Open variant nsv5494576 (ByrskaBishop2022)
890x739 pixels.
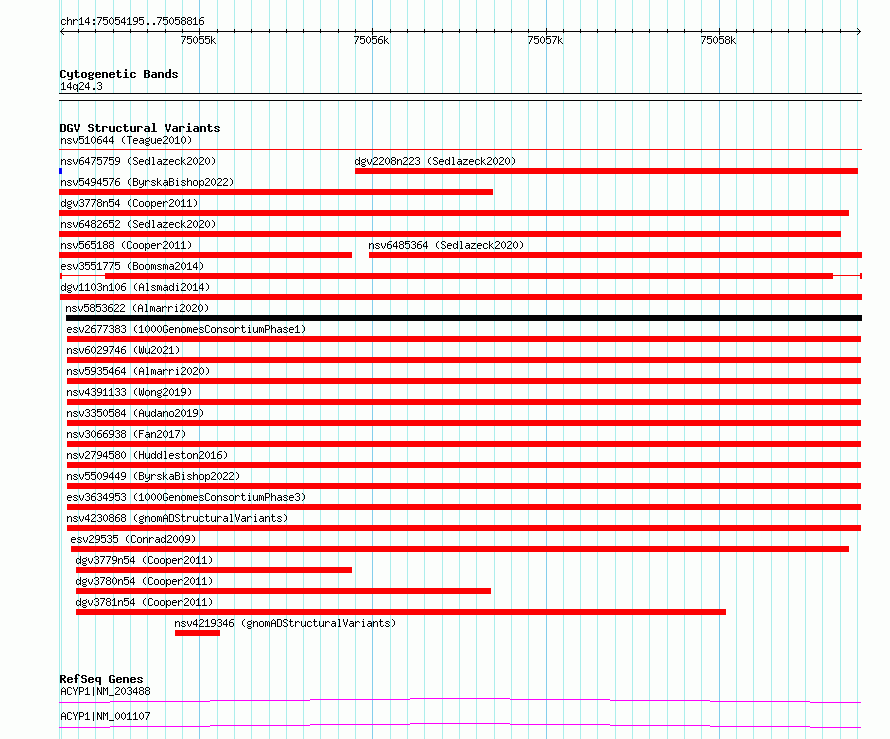coord(147,182)
